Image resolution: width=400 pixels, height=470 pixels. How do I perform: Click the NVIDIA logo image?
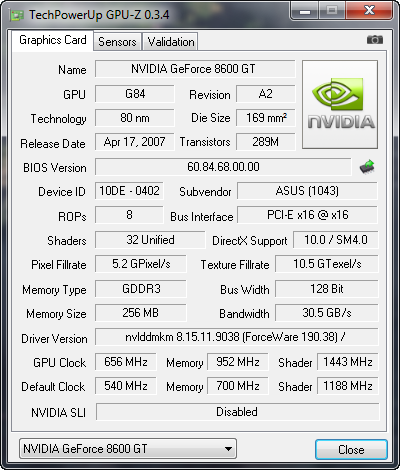click(340, 104)
